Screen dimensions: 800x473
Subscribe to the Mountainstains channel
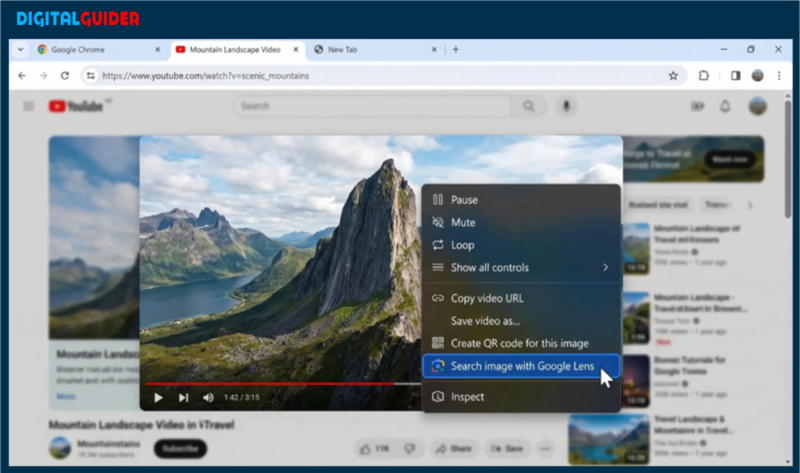tap(180, 449)
